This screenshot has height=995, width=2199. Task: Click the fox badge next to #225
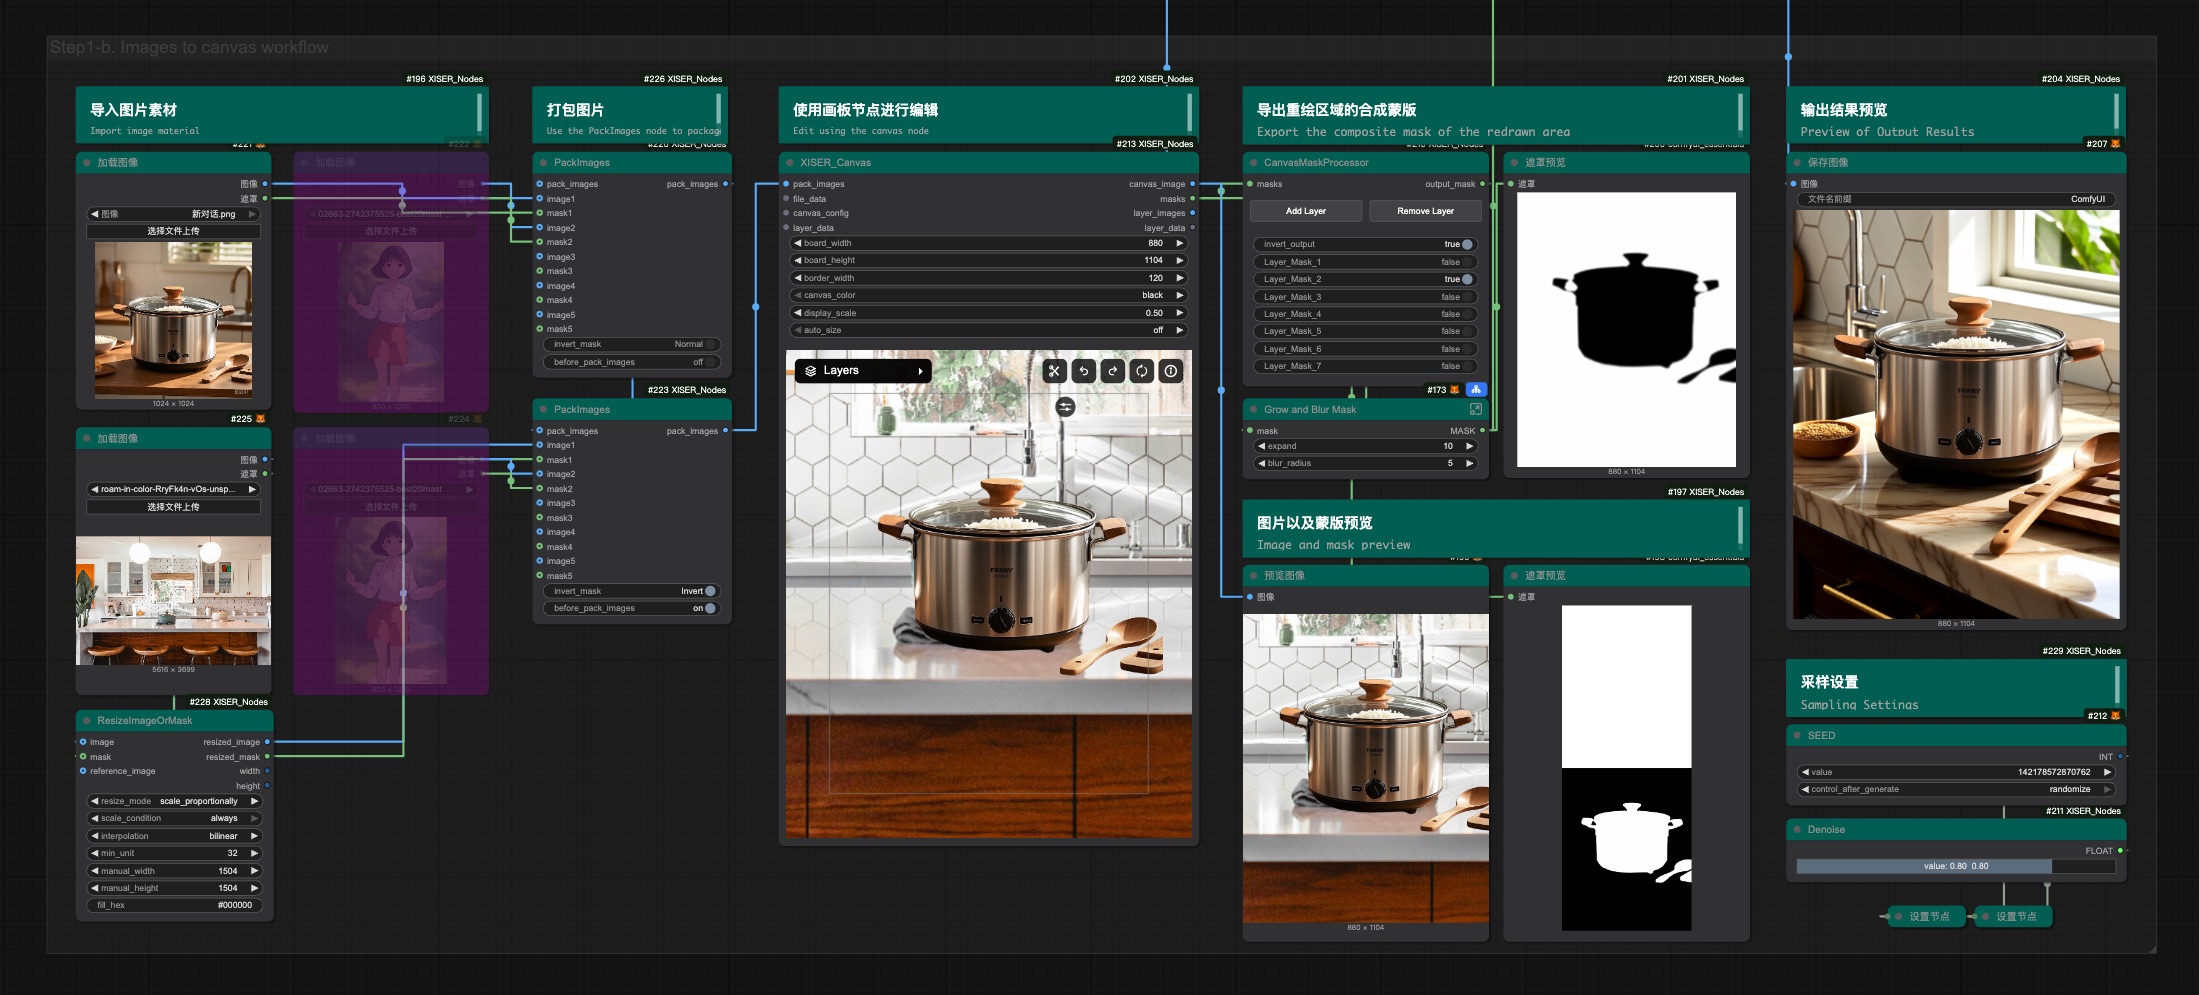point(261,419)
